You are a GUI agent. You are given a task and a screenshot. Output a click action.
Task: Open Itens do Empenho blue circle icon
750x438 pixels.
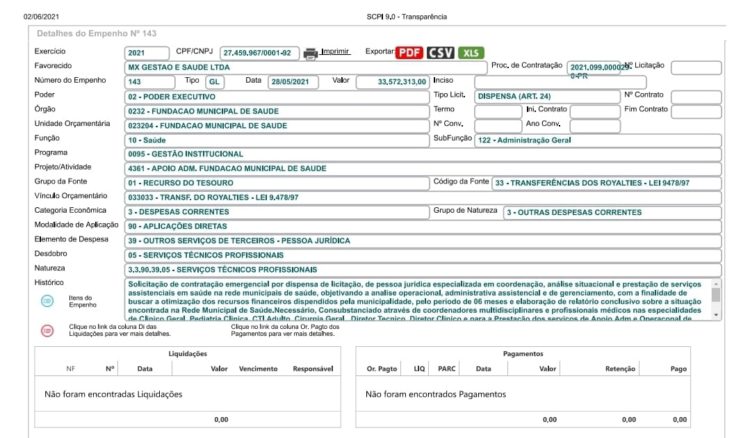tap(47, 301)
